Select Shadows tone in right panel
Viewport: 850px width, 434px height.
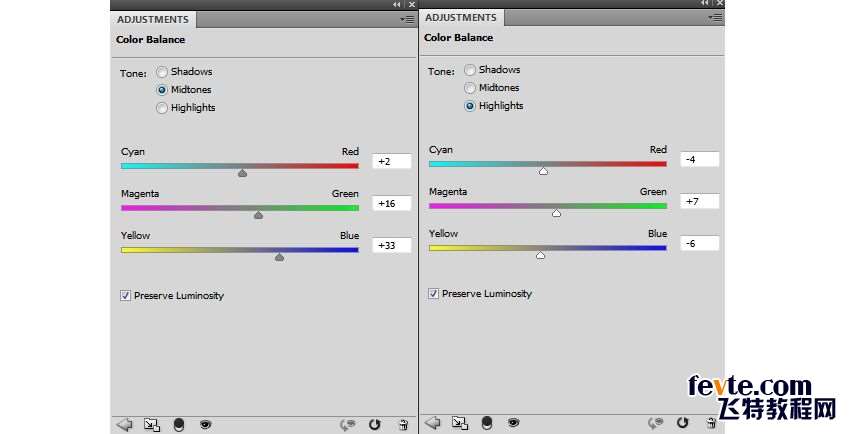point(492,69)
